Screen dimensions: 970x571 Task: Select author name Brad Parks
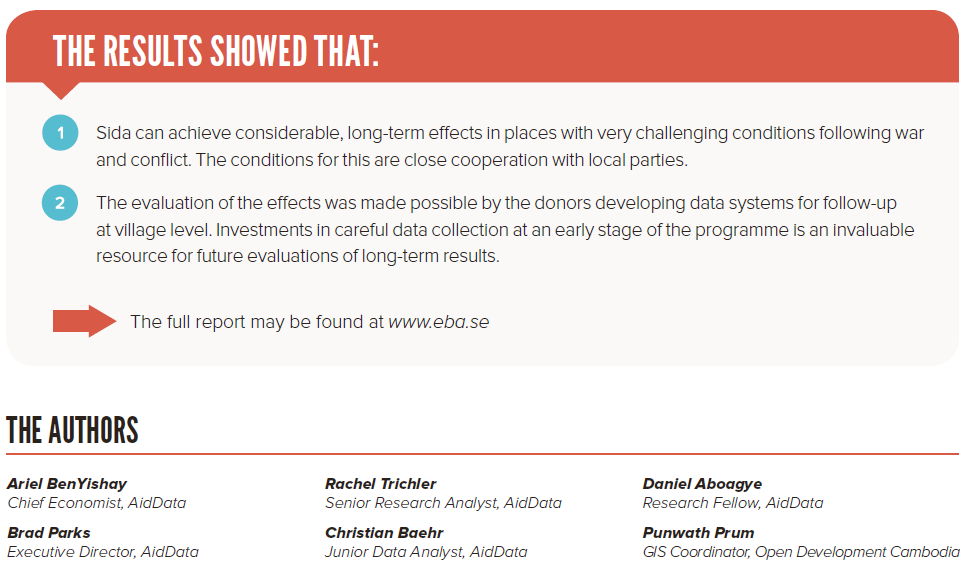click(x=49, y=533)
